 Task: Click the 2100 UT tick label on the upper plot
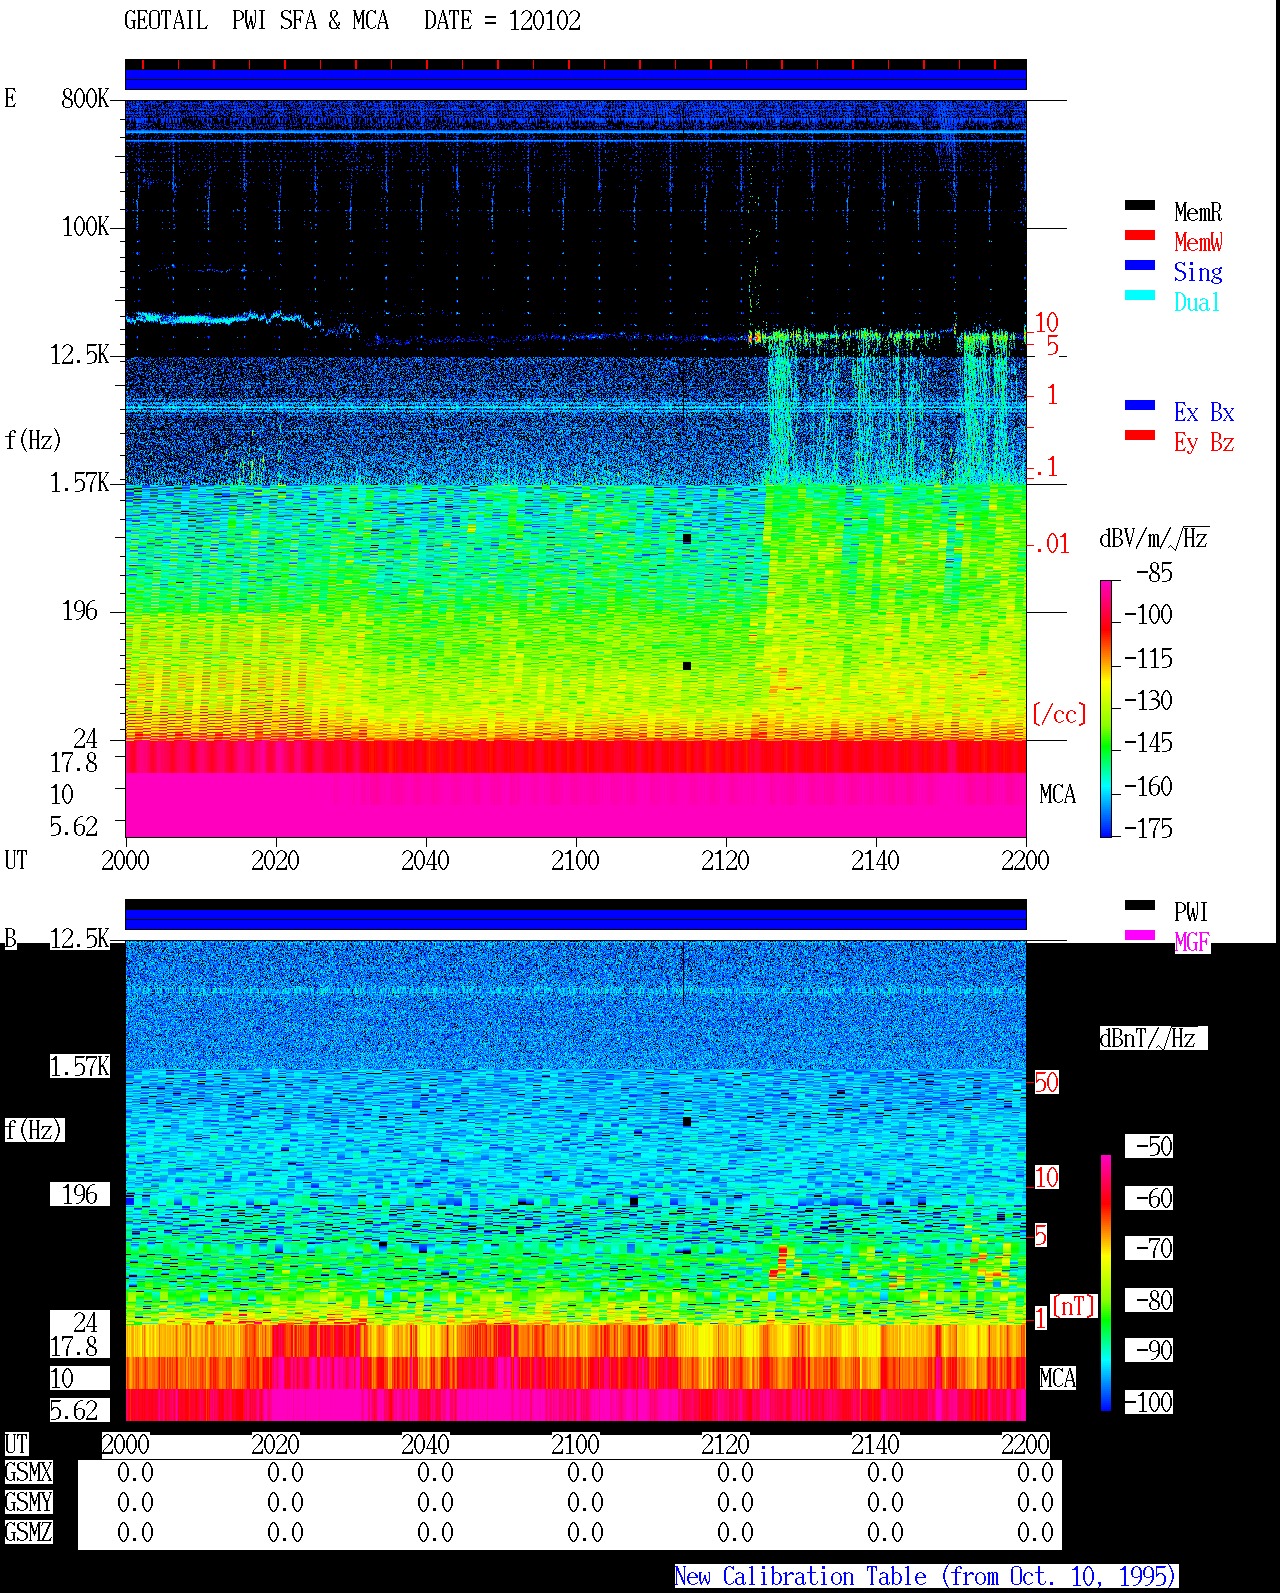tap(575, 860)
